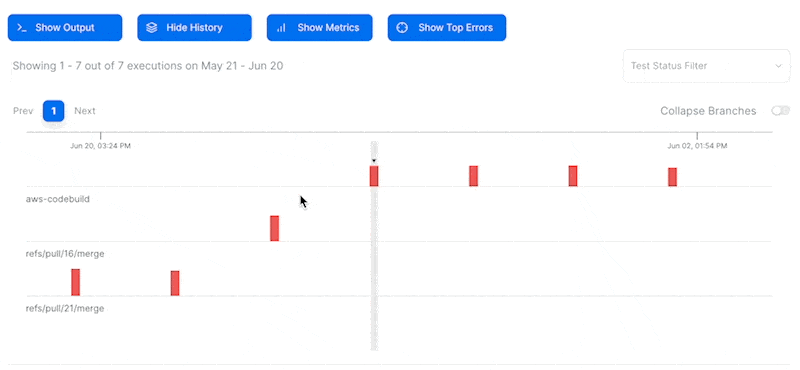Select the last aws-codebuild execution bar near Jun 02

[x=672, y=177]
